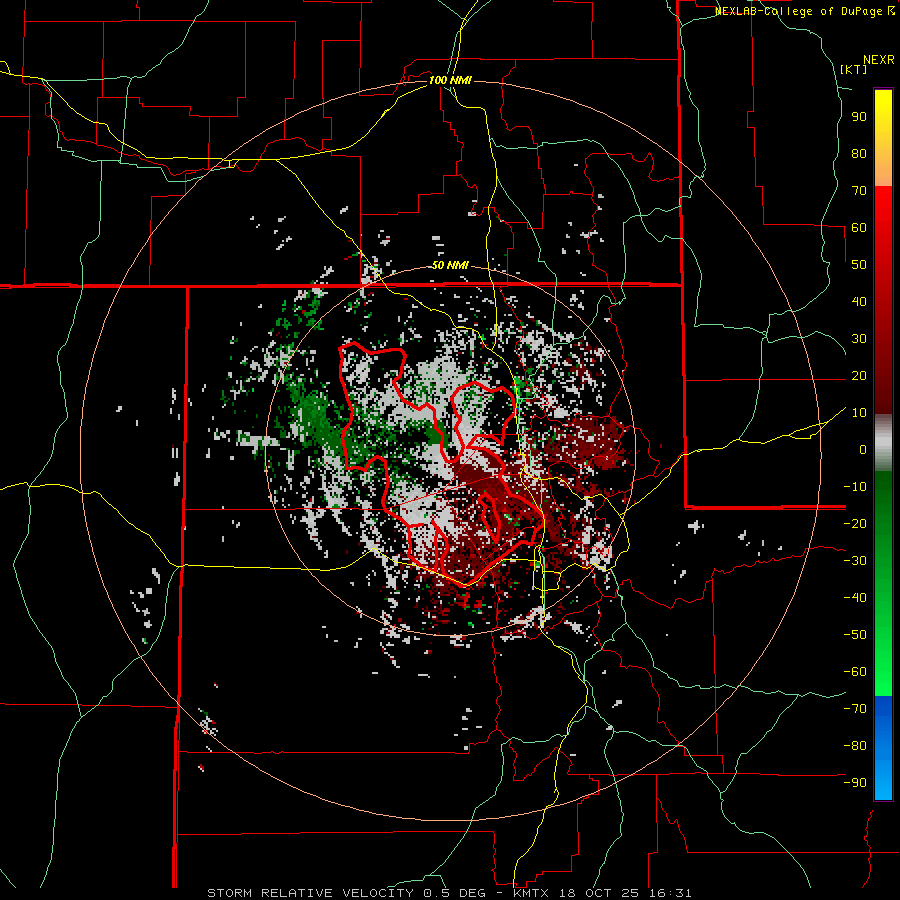The width and height of the screenshot is (900, 900).
Task: Click the NEXR label above the color bar
Action: tap(879, 60)
